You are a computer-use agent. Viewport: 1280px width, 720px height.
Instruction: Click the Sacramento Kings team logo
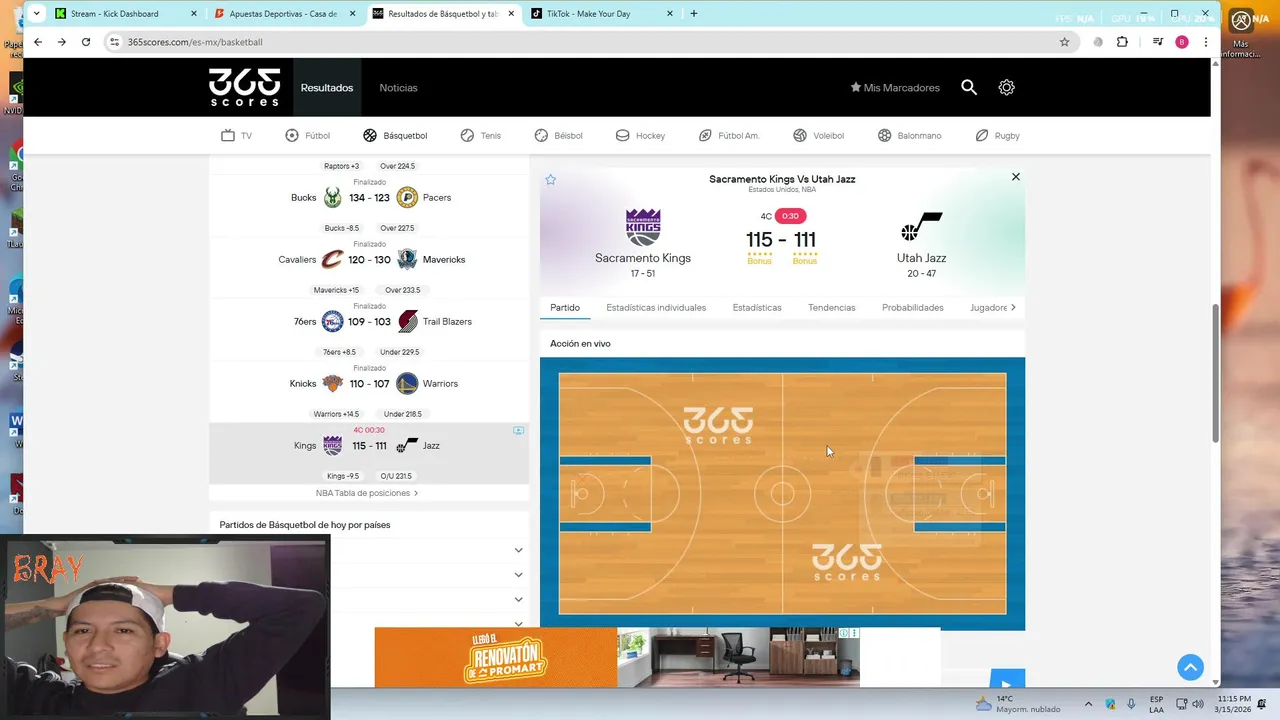pyautogui.click(x=643, y=227)
